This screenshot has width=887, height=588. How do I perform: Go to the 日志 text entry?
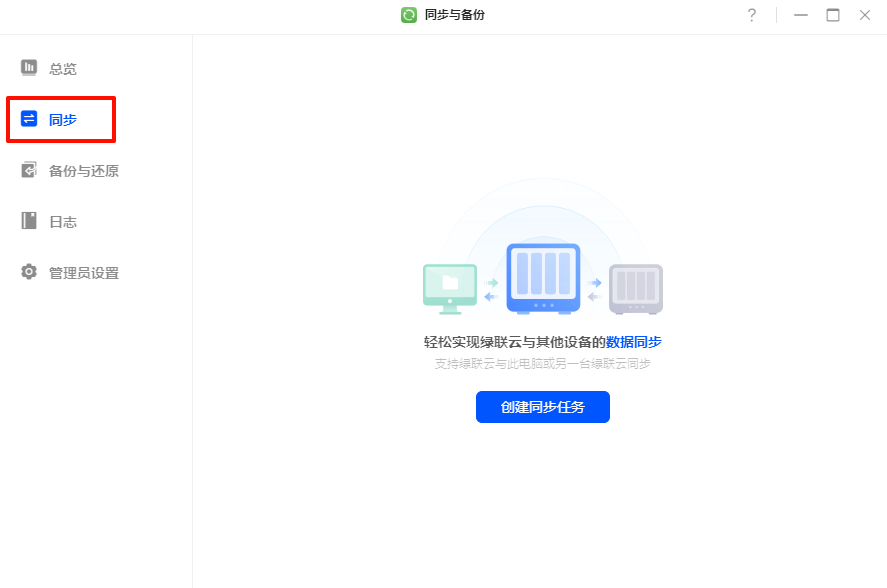[63, 222]
